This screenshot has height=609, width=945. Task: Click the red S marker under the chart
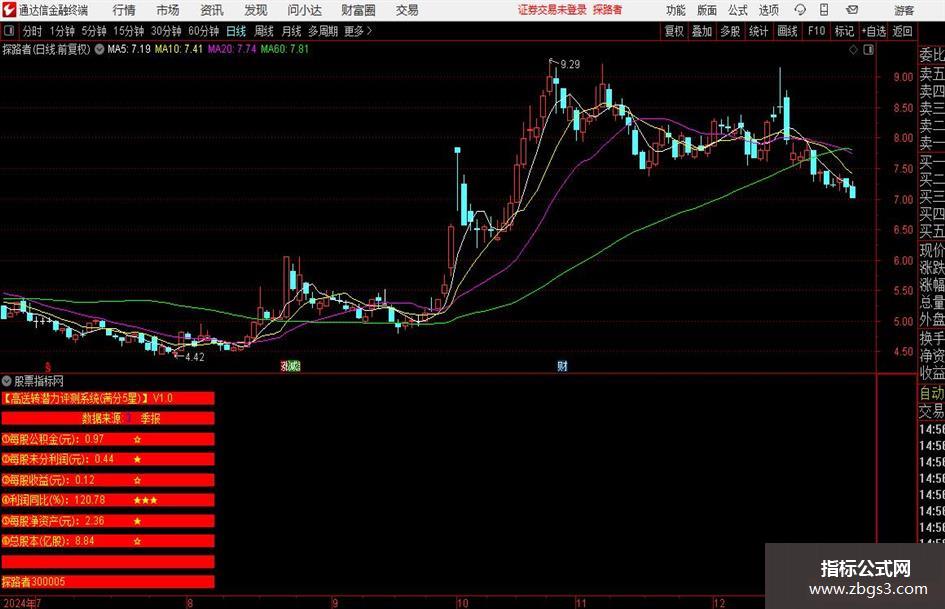[x=48, y=366]
